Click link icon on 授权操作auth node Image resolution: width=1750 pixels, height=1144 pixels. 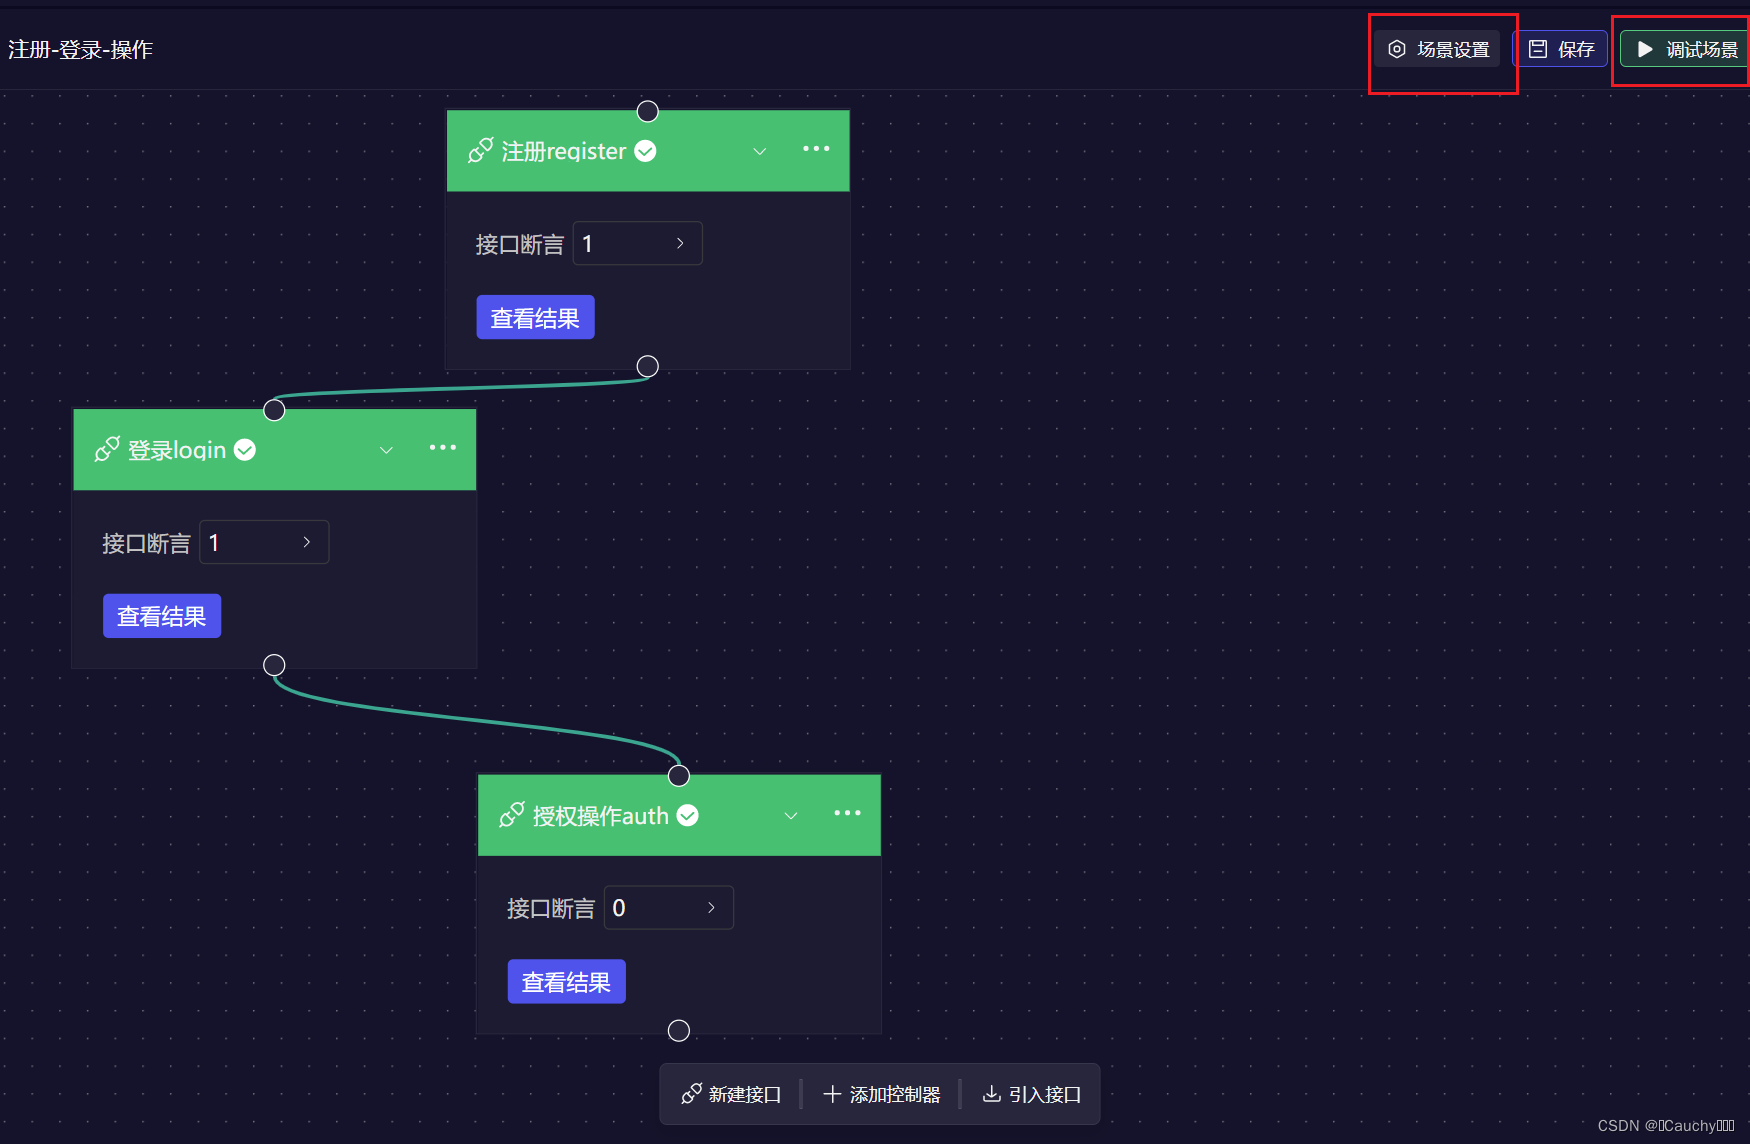[511, 815]
